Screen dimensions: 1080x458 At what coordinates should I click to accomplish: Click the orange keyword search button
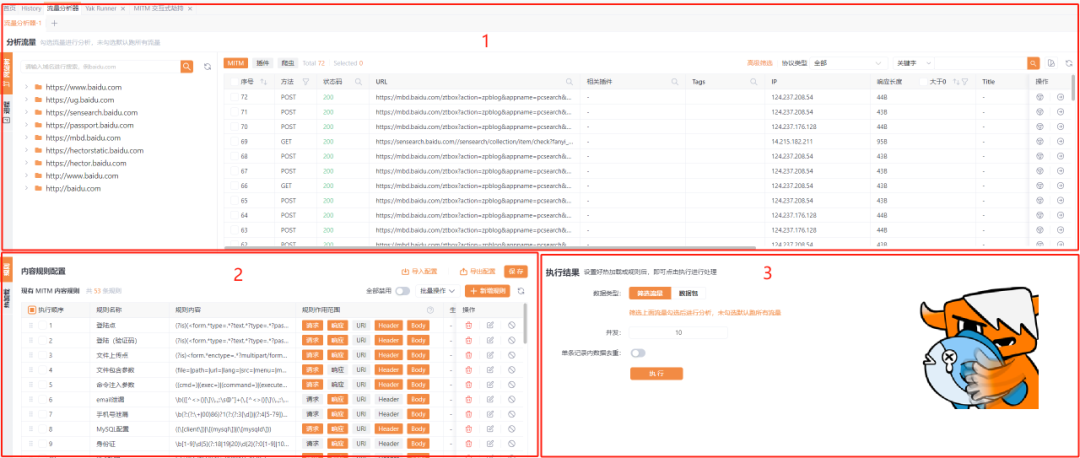click(1033, 63)
